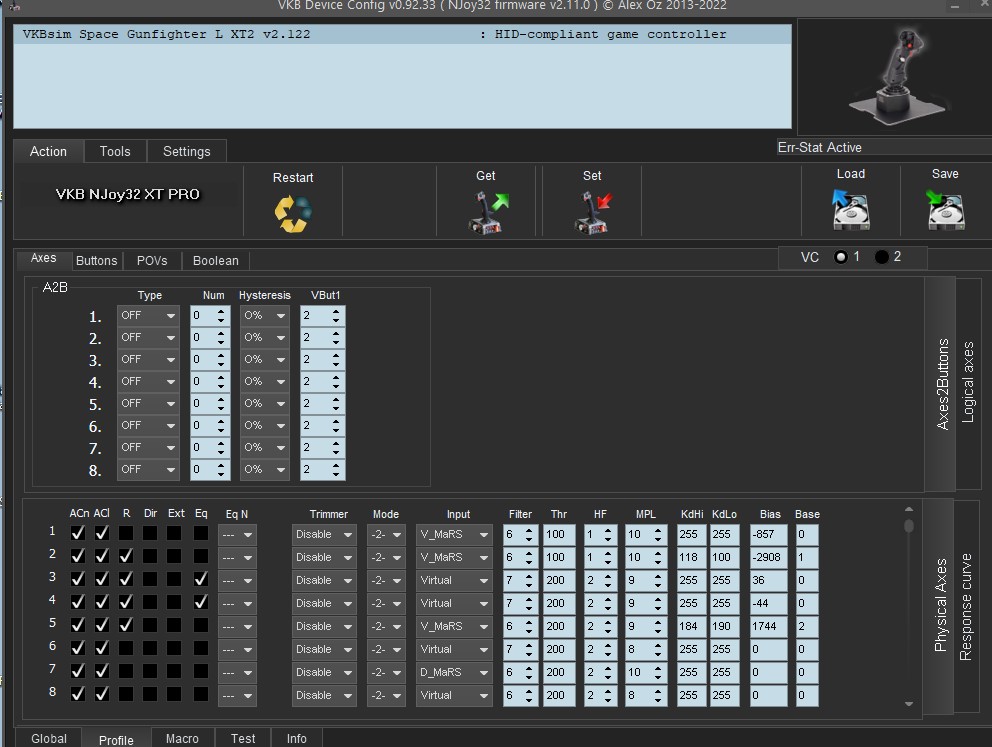Viewport: 992px width, 747px height.
Task: Toggle ACl checkbox for axis 2
Action: coord(102,556)
